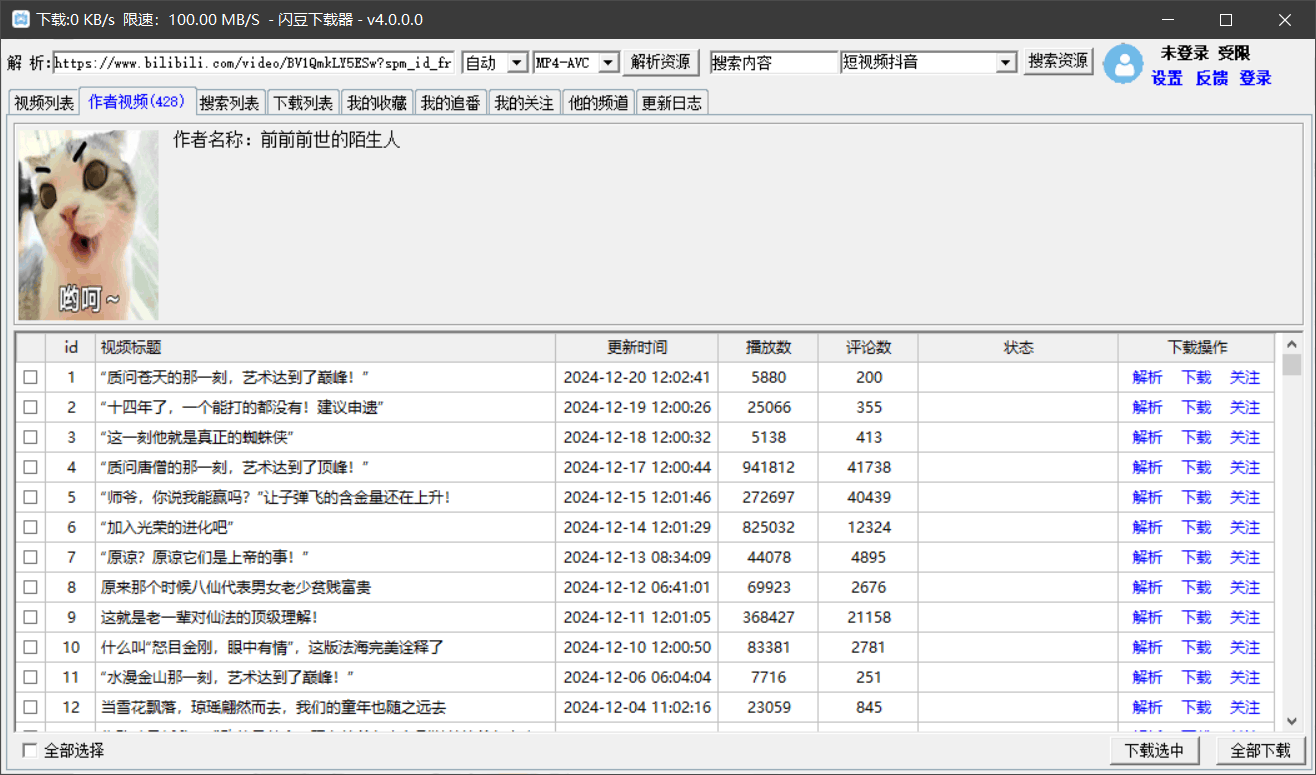Image resolution: width=1316 pixels, height=775 pixels.
Task: Show the 他的频道 tab
Action: click(x=599, y=103)
